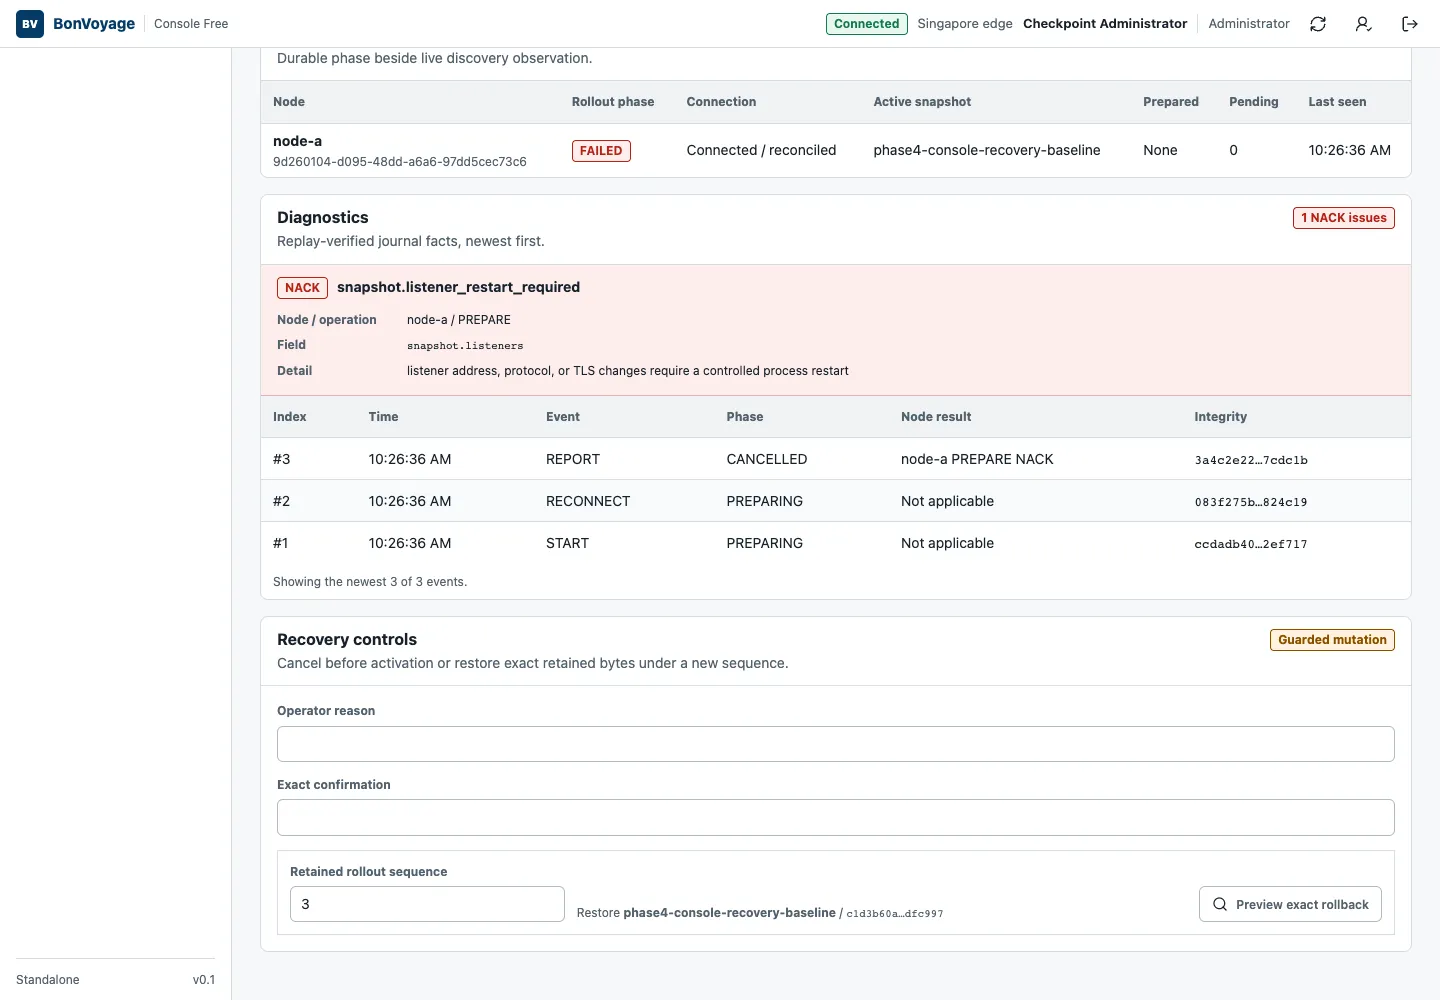
Task: Click the red NACK tag
Action: pos(302,288)
